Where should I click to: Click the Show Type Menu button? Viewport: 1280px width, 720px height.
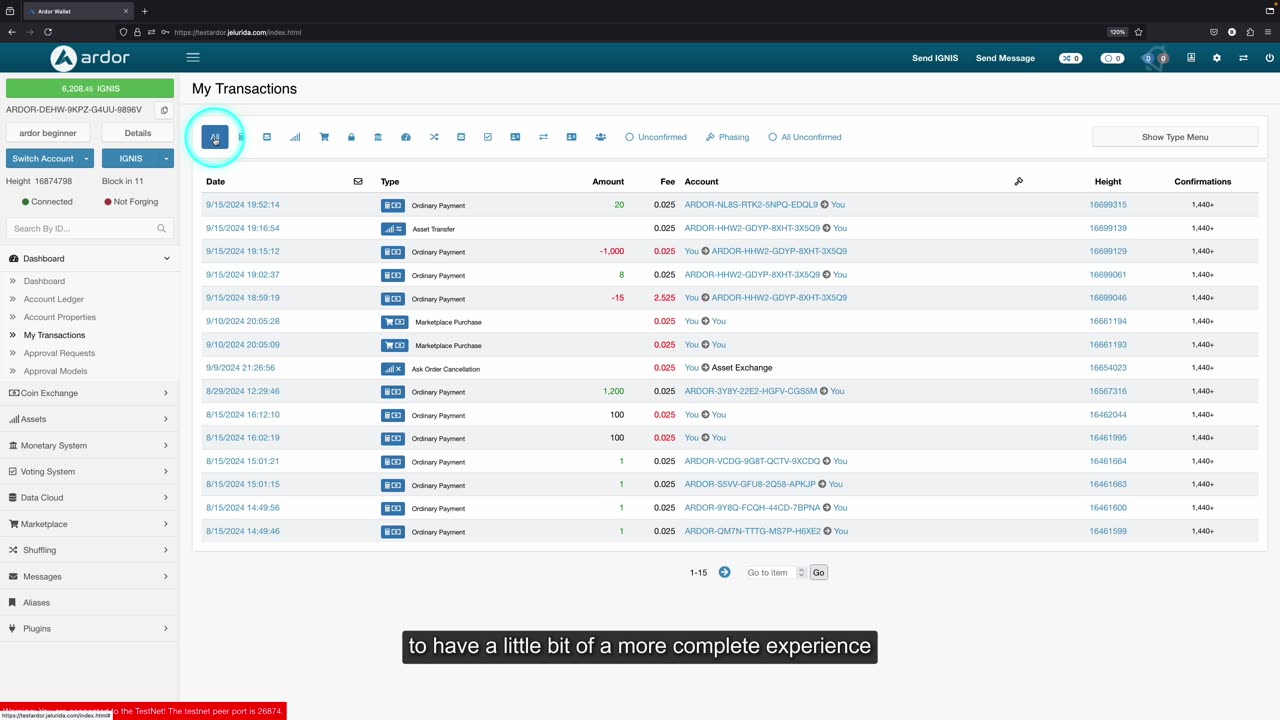[x=1175, y=137]
